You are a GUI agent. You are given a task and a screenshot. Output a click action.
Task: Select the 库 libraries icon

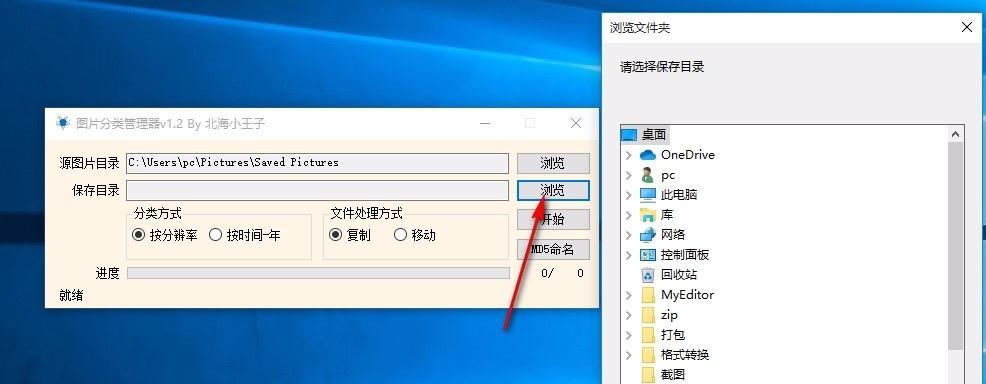tap(648, 215)
